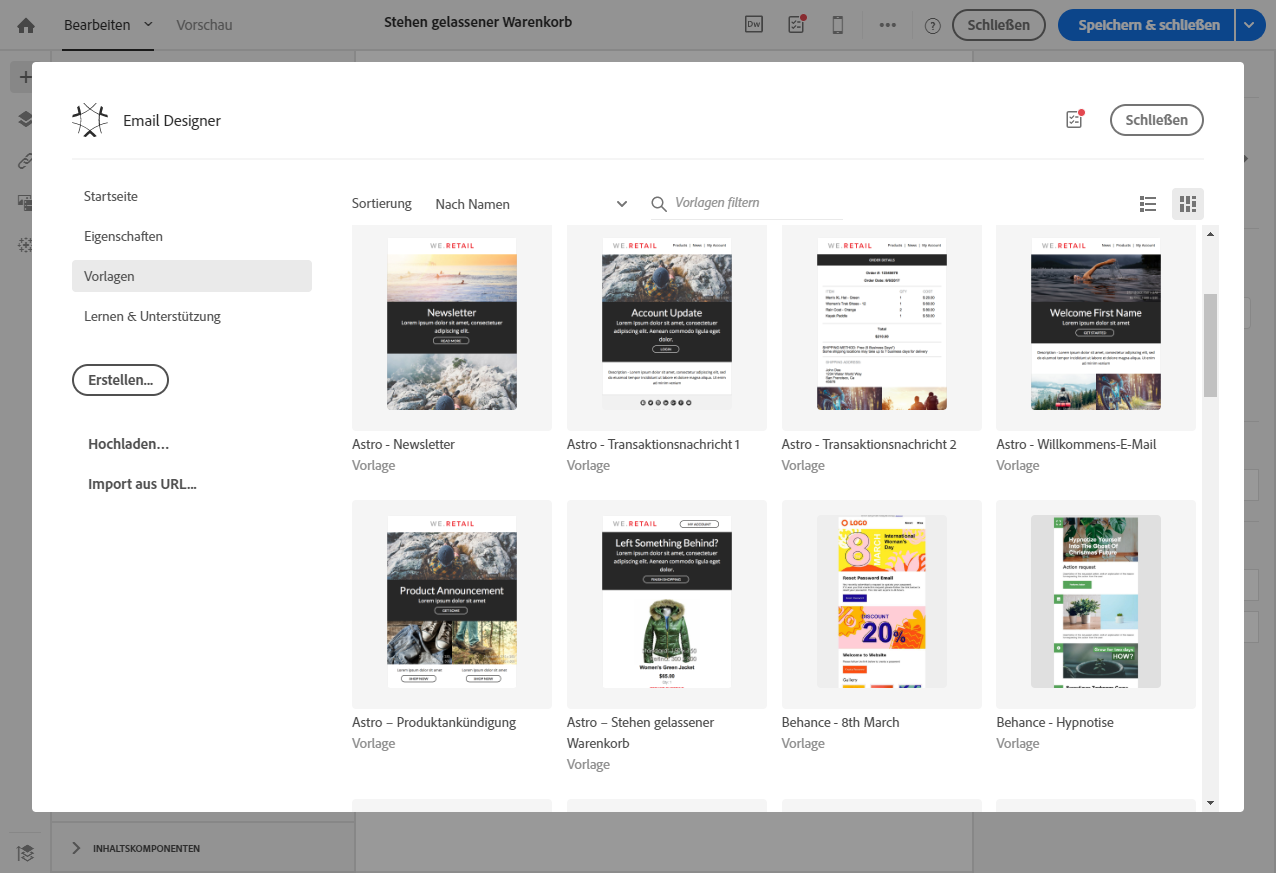This screenshot has width=1276, height=873.
Task: Switch to grid view
Action: coord(1188,204)
